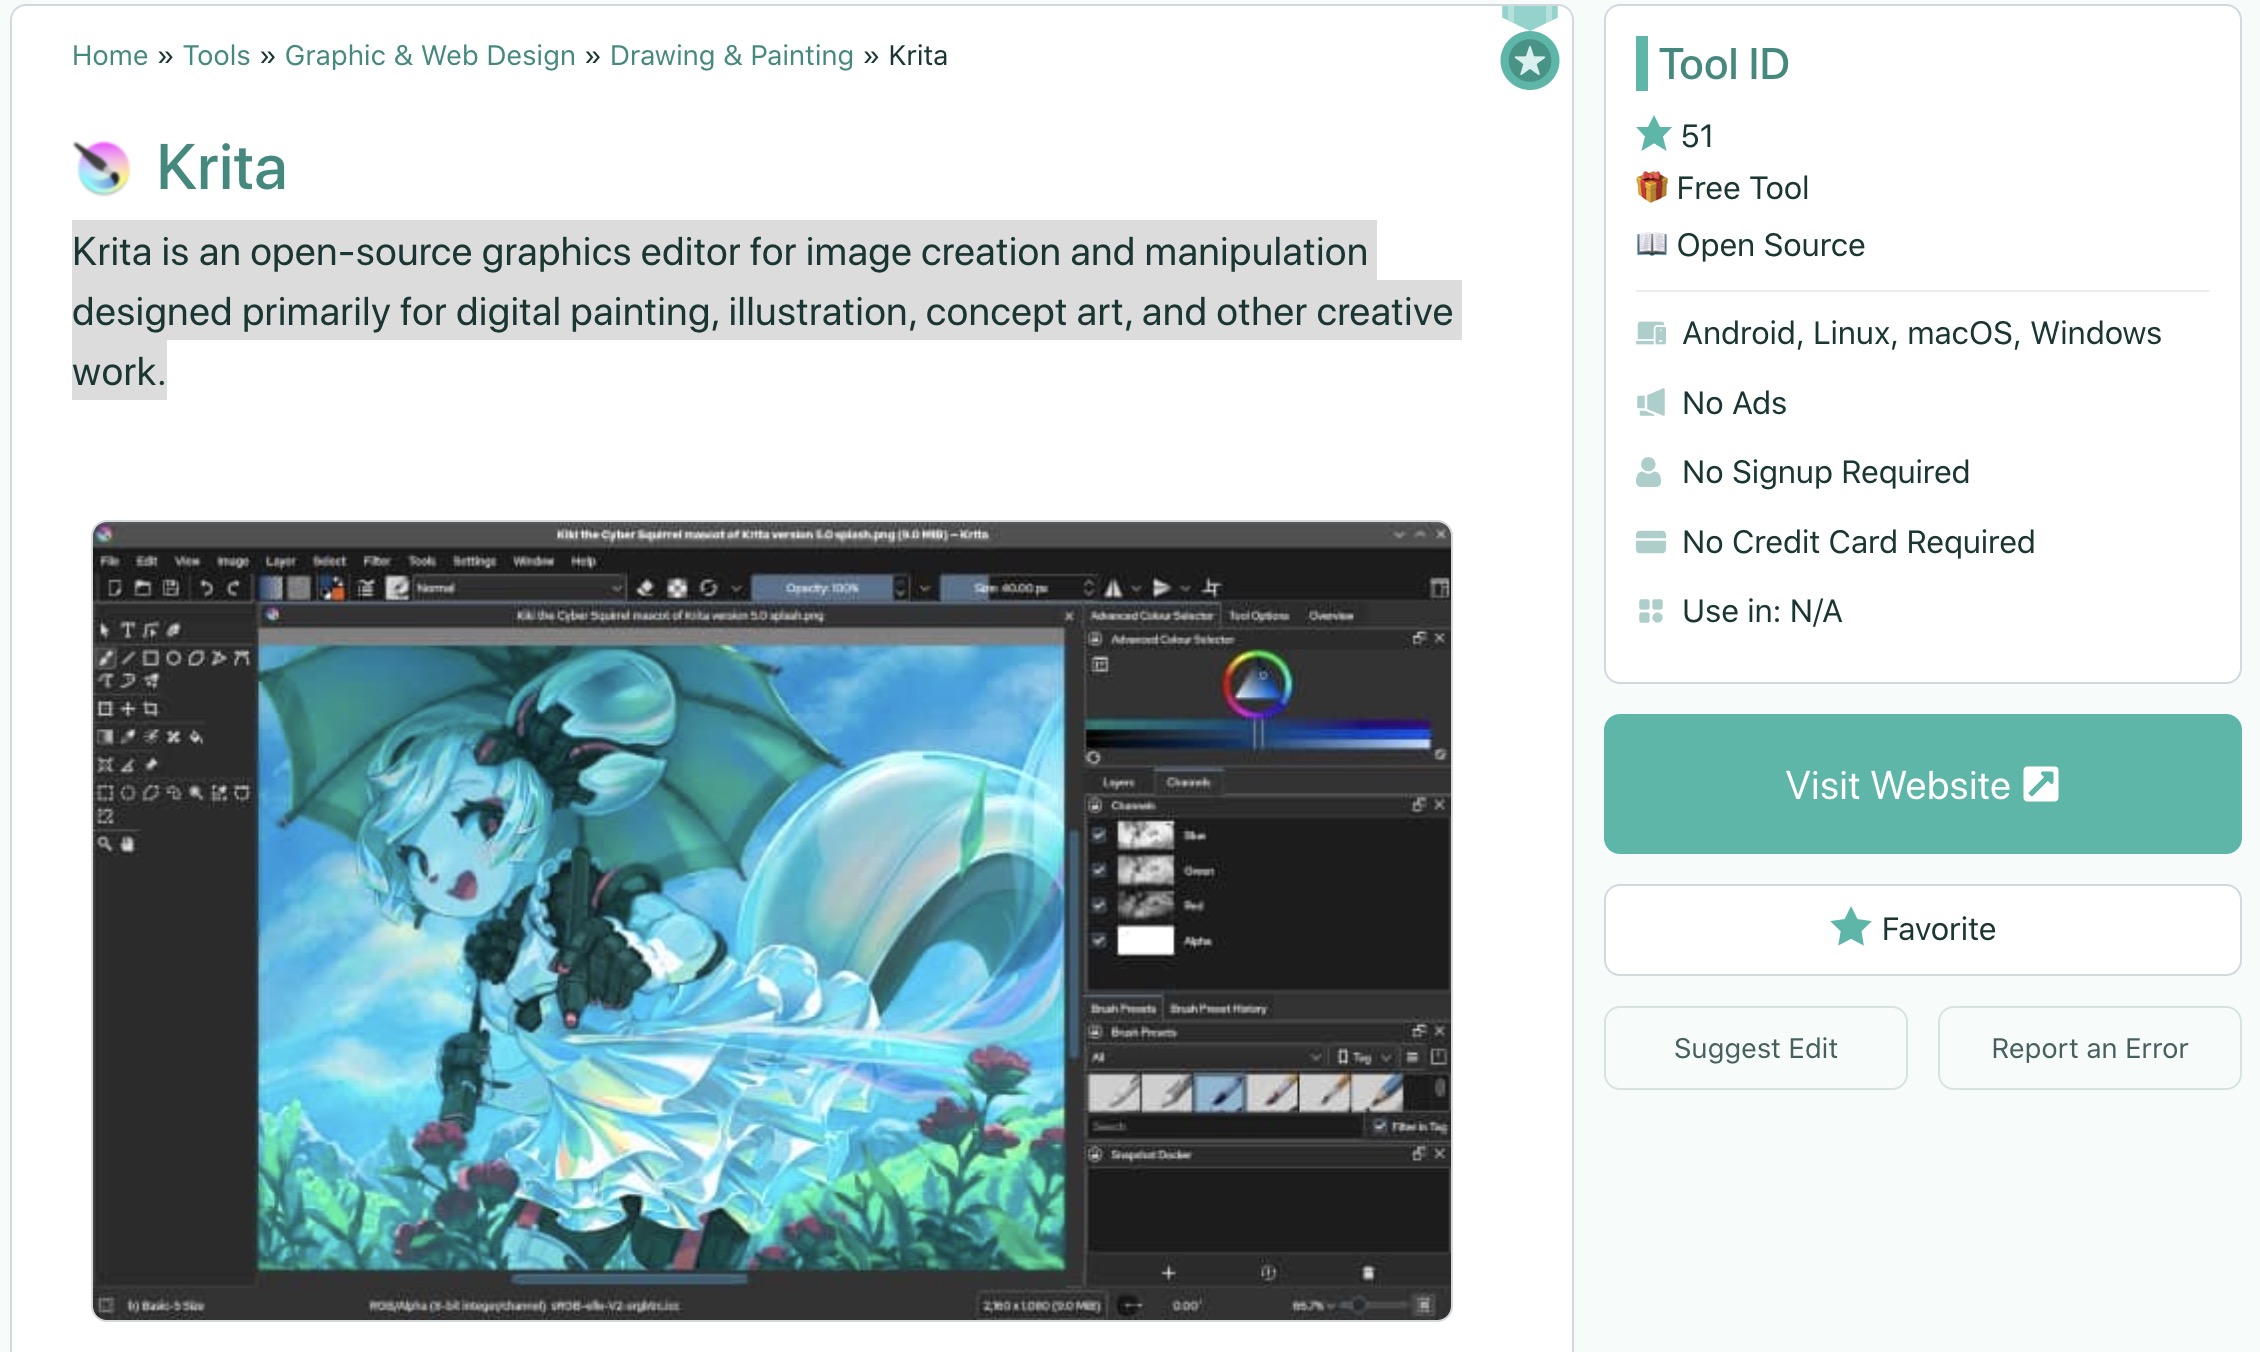Click the rating number 51
The height and width of the screenshot is (1352, 2260).
click(1697, 136)
